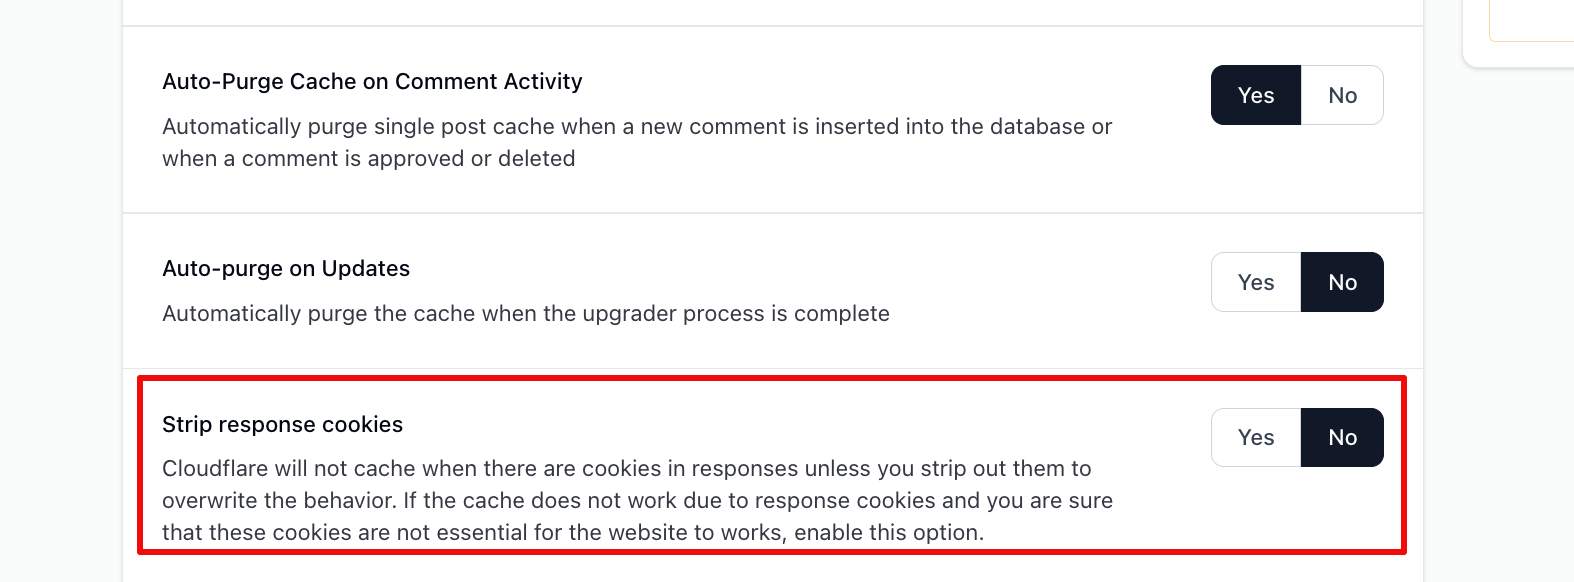Click the word "Cloudflare" in the cookies description
The width and height of the screenshot is (1574, 582).
216,469
